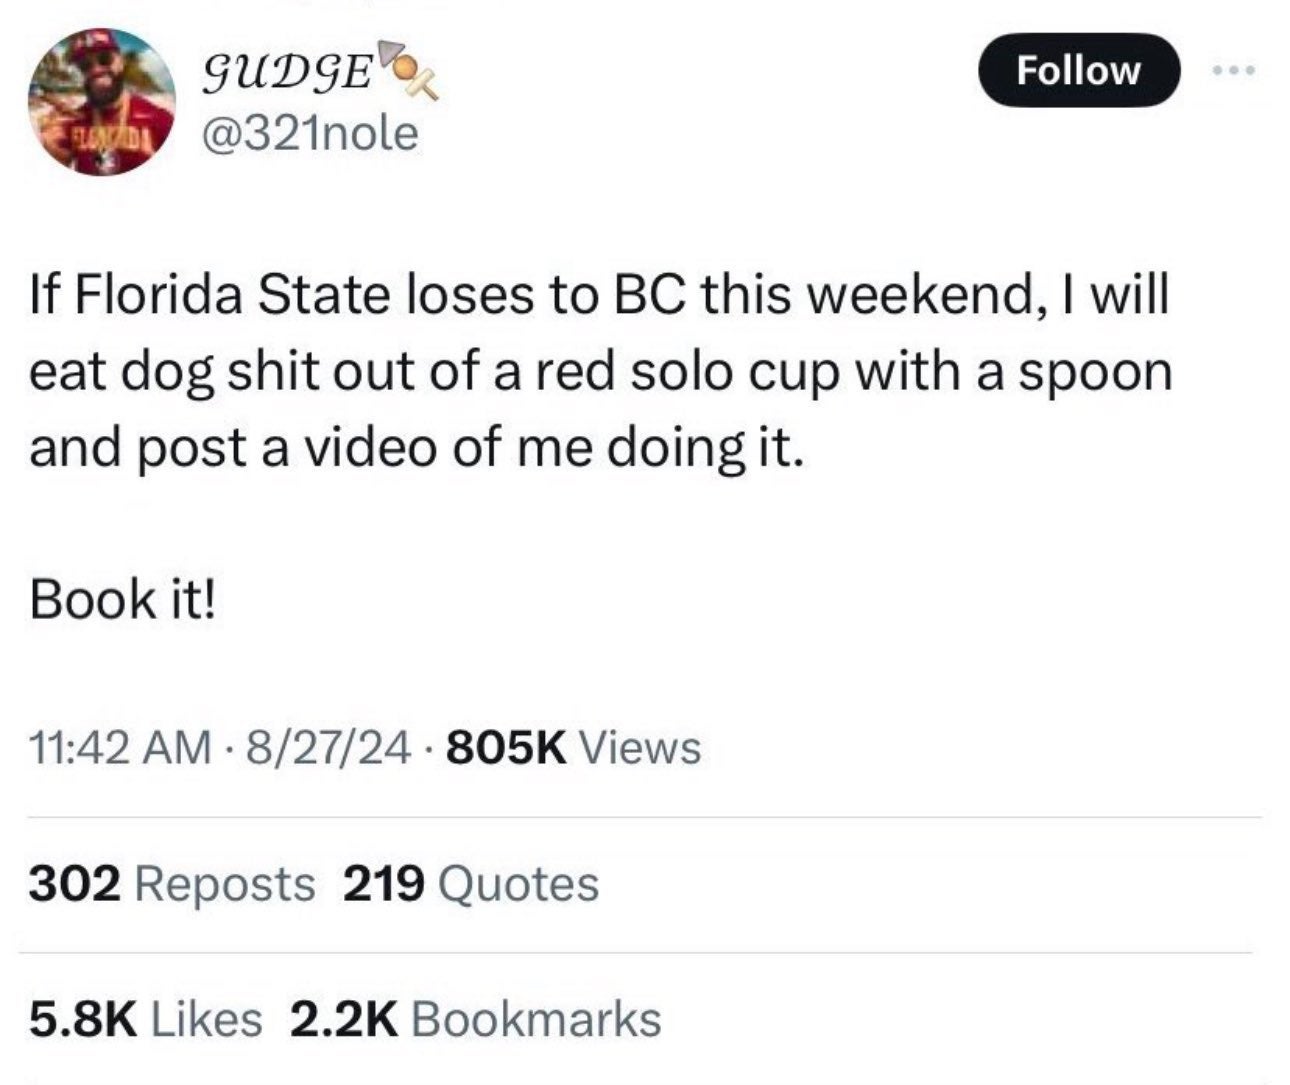Open the @321nole handle link
The image size is (1290, 1085).
310,134
